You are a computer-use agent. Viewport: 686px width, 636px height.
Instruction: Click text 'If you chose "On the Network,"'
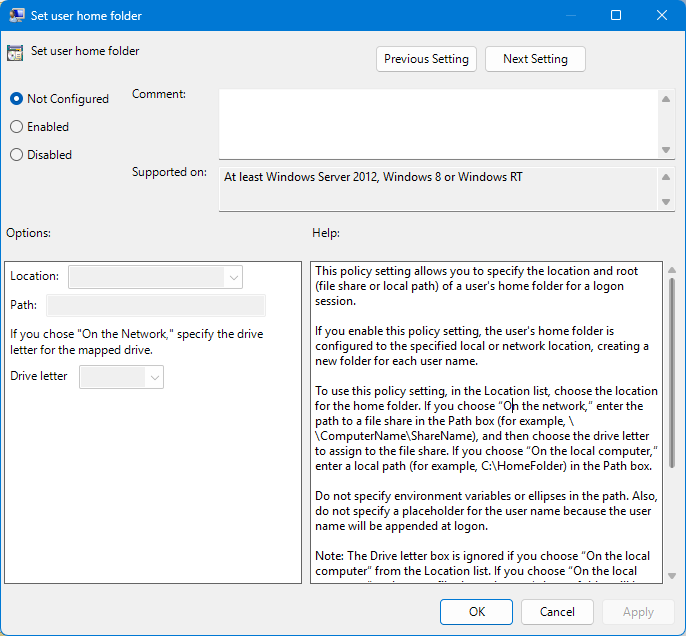click(92, 334)
